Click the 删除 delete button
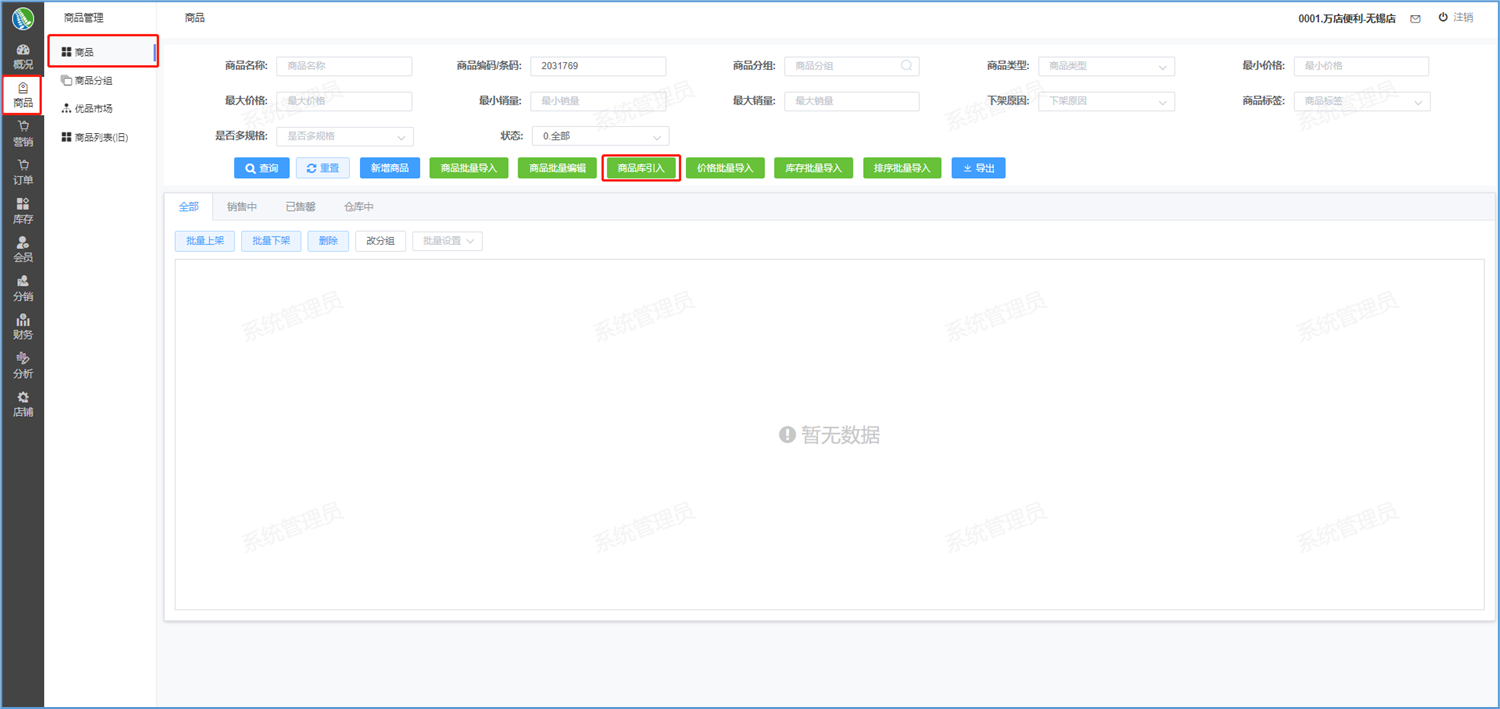 tap(328, 241)
